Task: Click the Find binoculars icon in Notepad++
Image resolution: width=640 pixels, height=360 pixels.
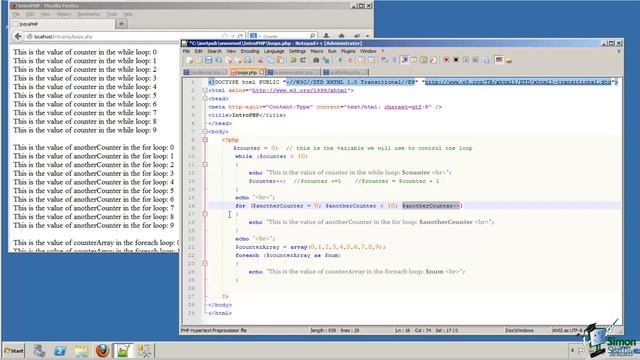Action: [316, 60]
